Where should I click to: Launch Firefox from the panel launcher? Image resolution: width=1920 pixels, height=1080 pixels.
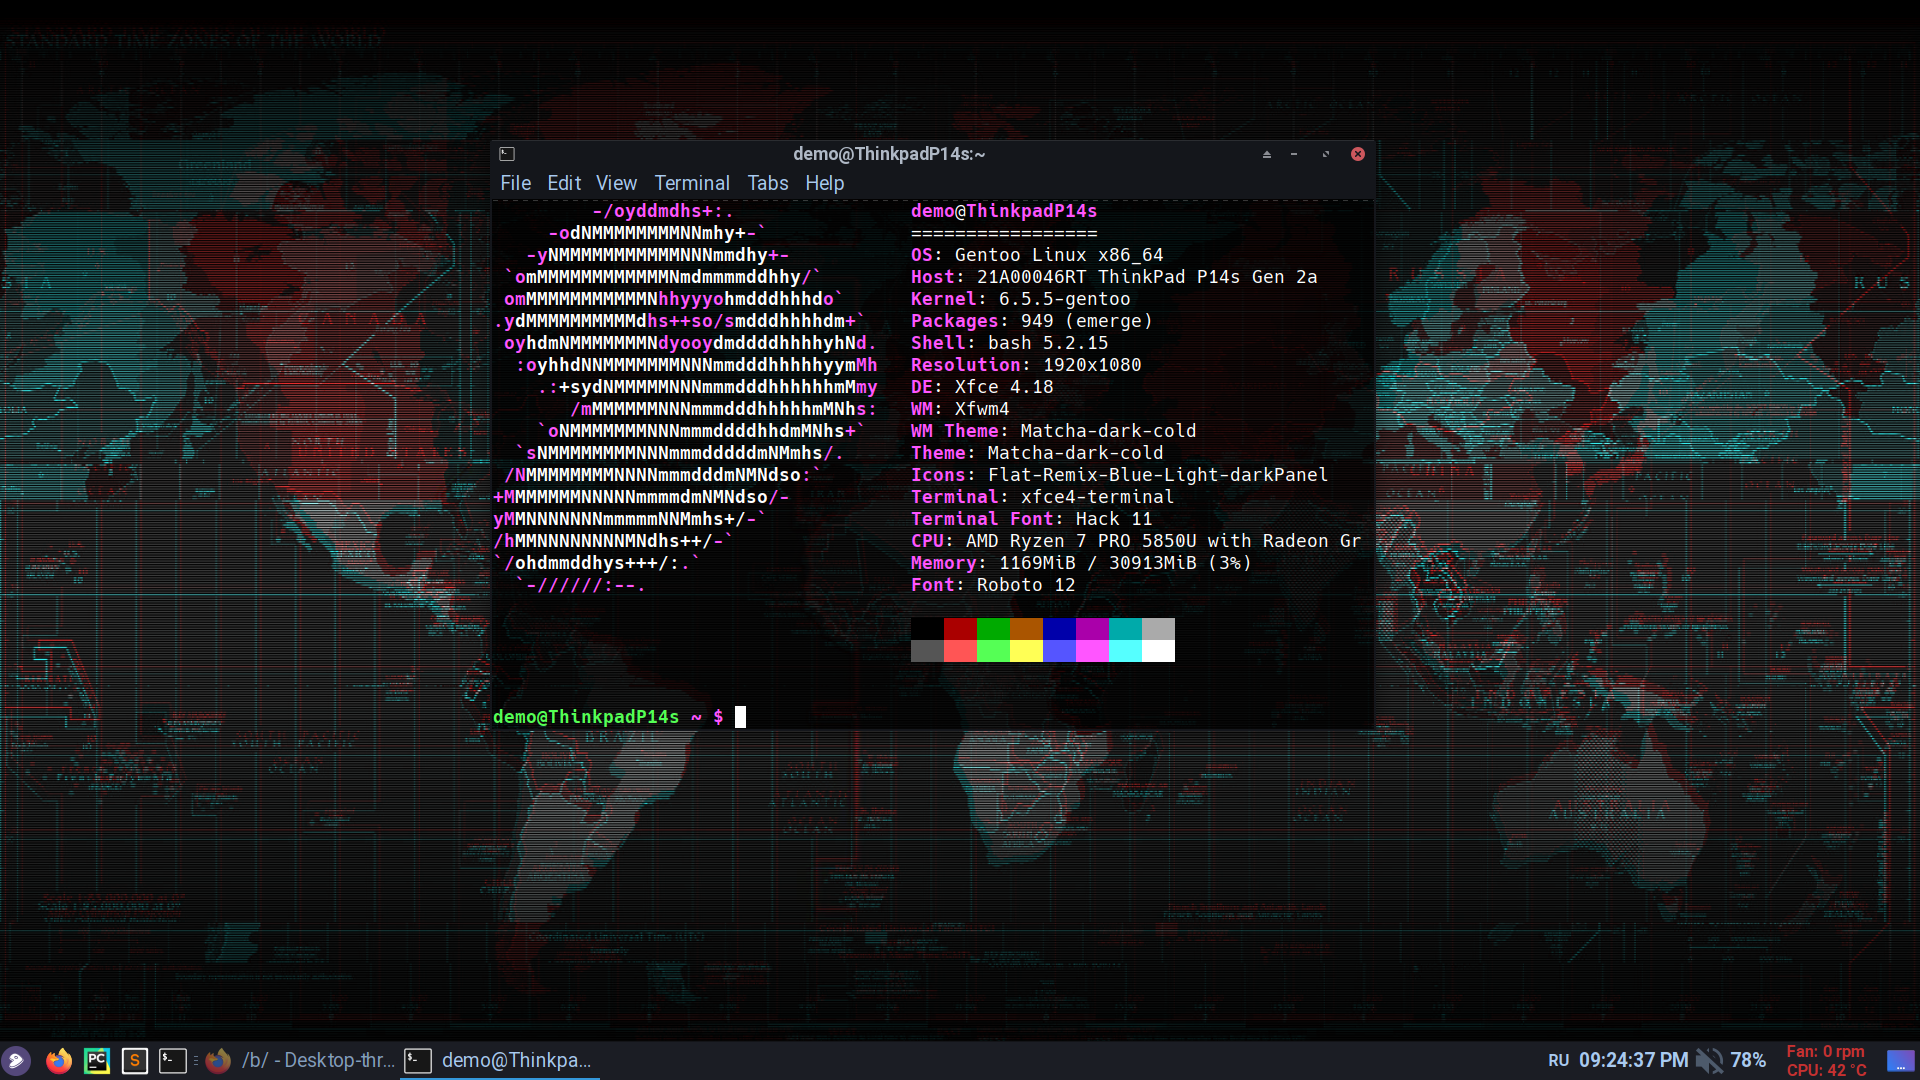[x=59, y=1061]
